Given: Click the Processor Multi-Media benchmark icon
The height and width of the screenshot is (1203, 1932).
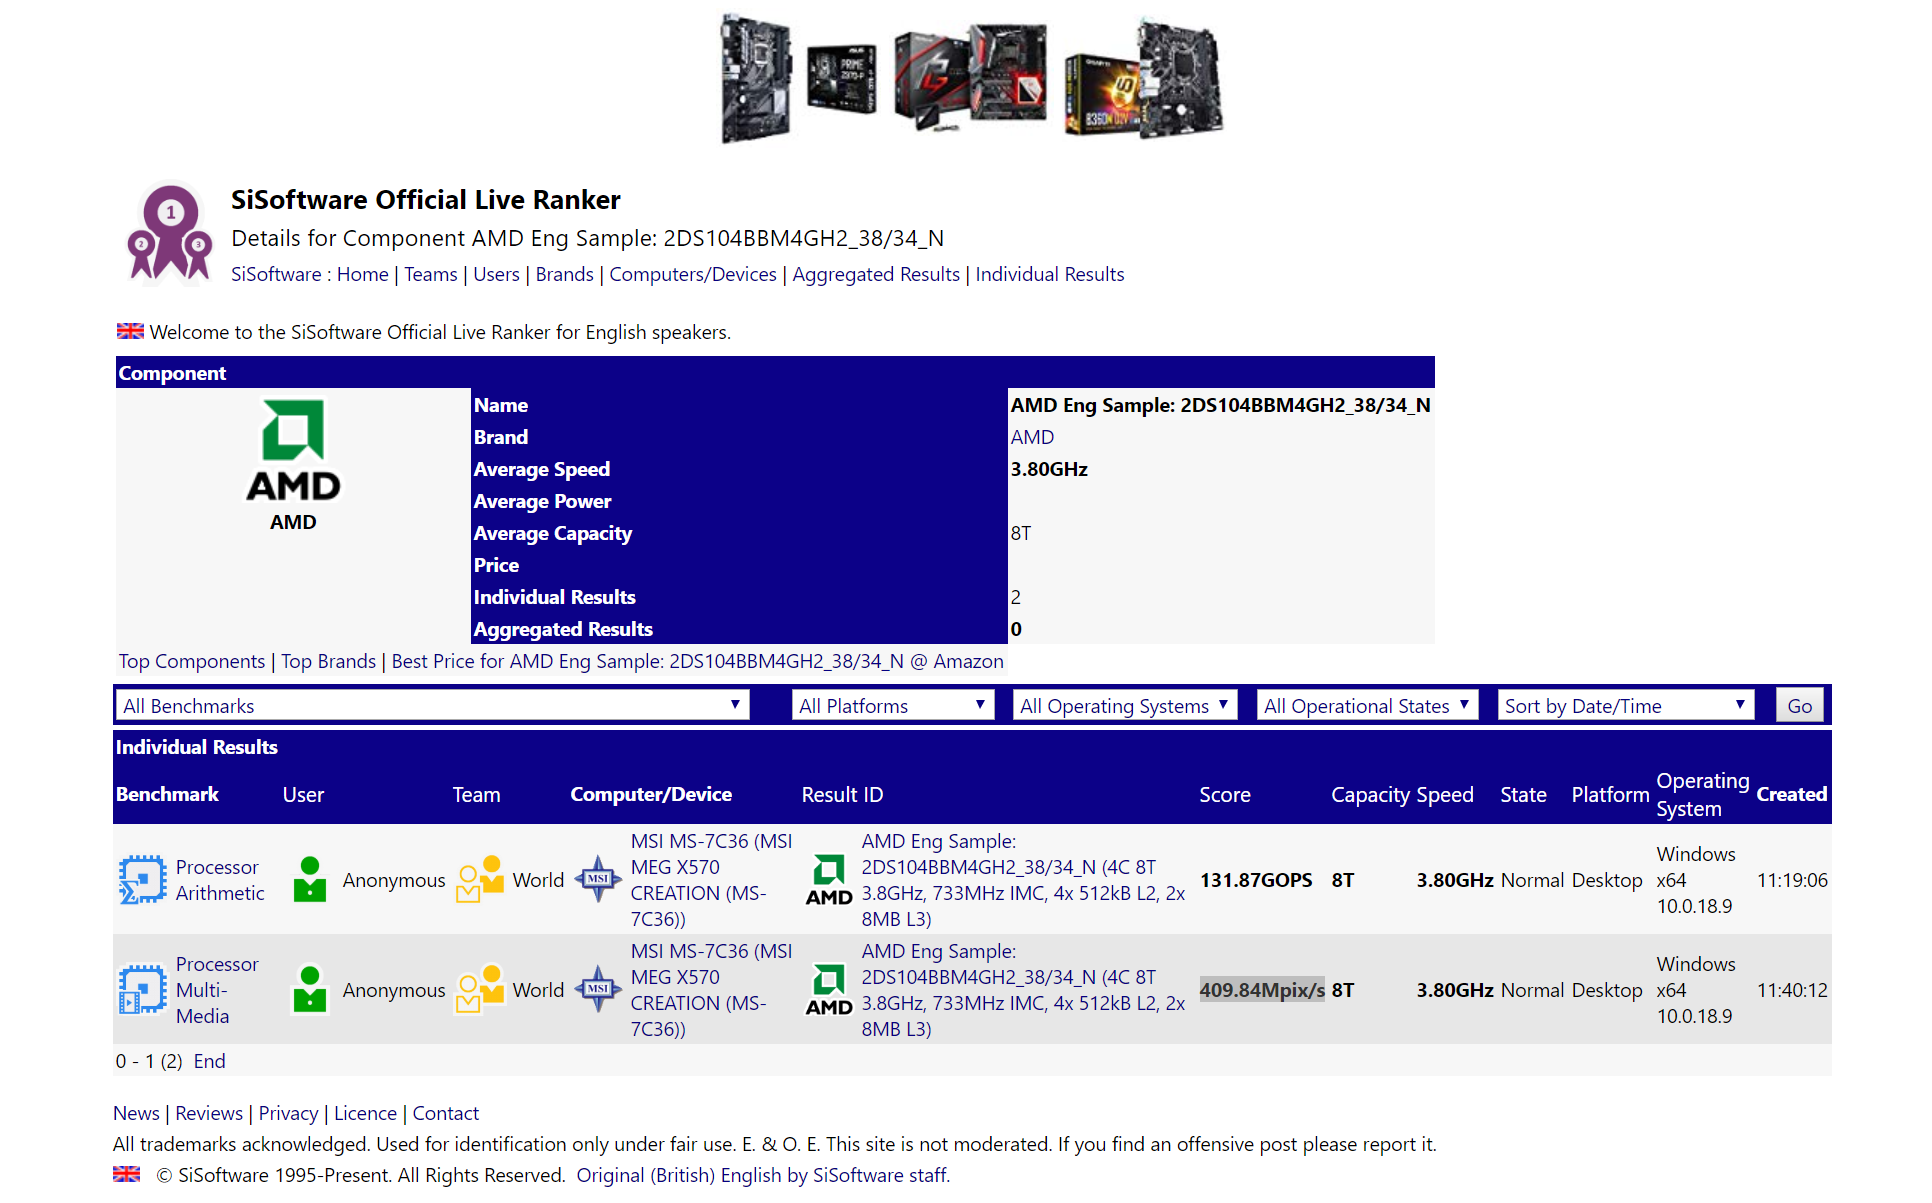Looking at the screenshot, I should pos(142,990).
